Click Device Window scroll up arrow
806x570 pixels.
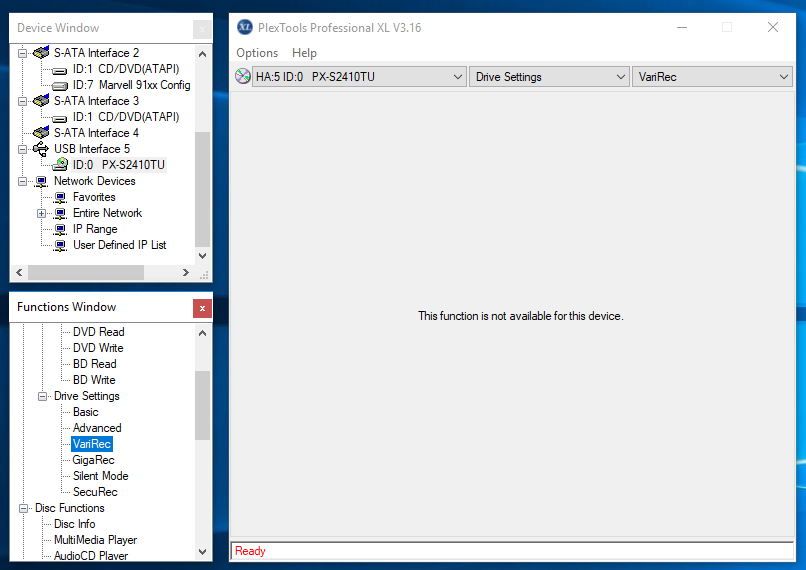point(203,53)
